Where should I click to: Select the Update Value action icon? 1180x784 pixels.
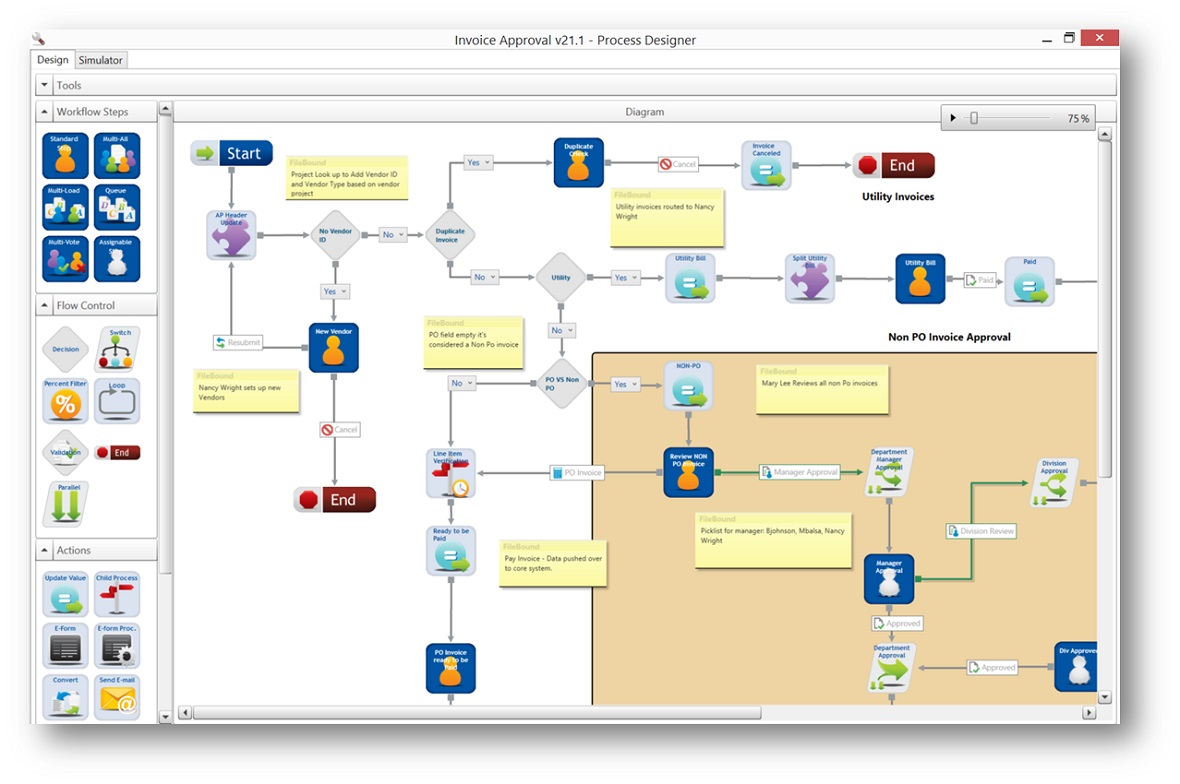64,593
